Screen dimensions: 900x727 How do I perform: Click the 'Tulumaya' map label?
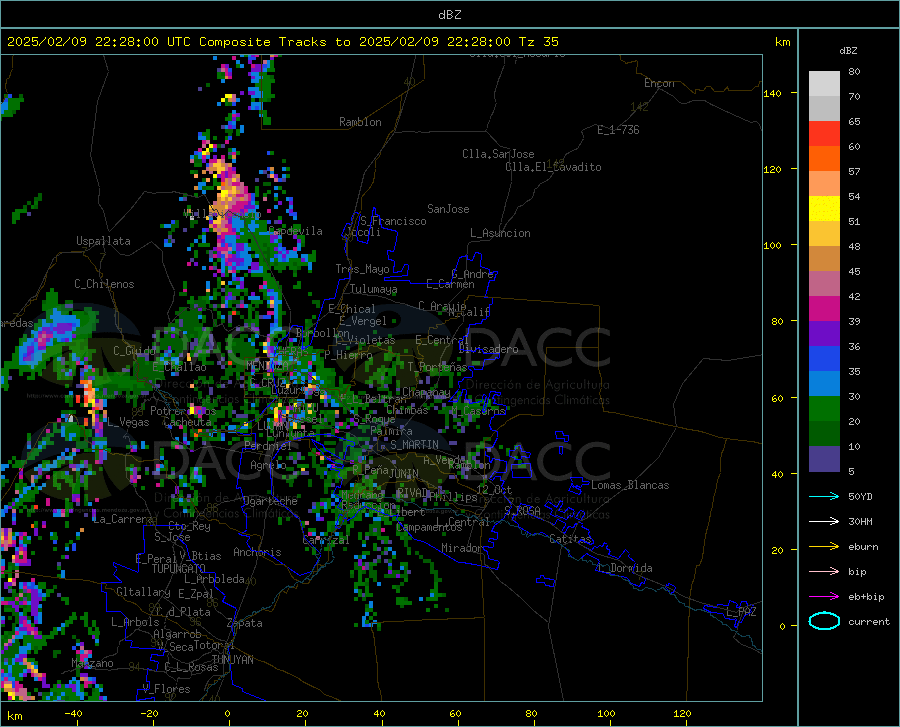click(374, 289)
